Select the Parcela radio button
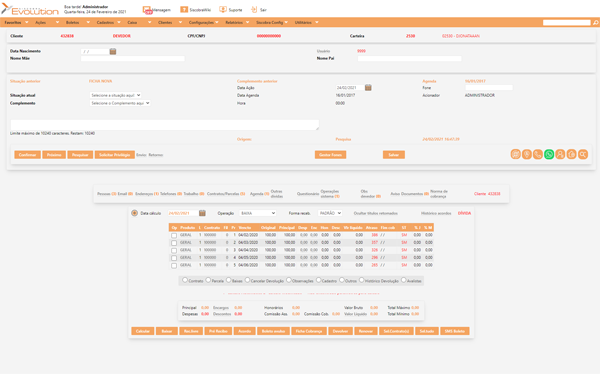The width and height of the screenshot is (600, 374). [x=208, y=280]
